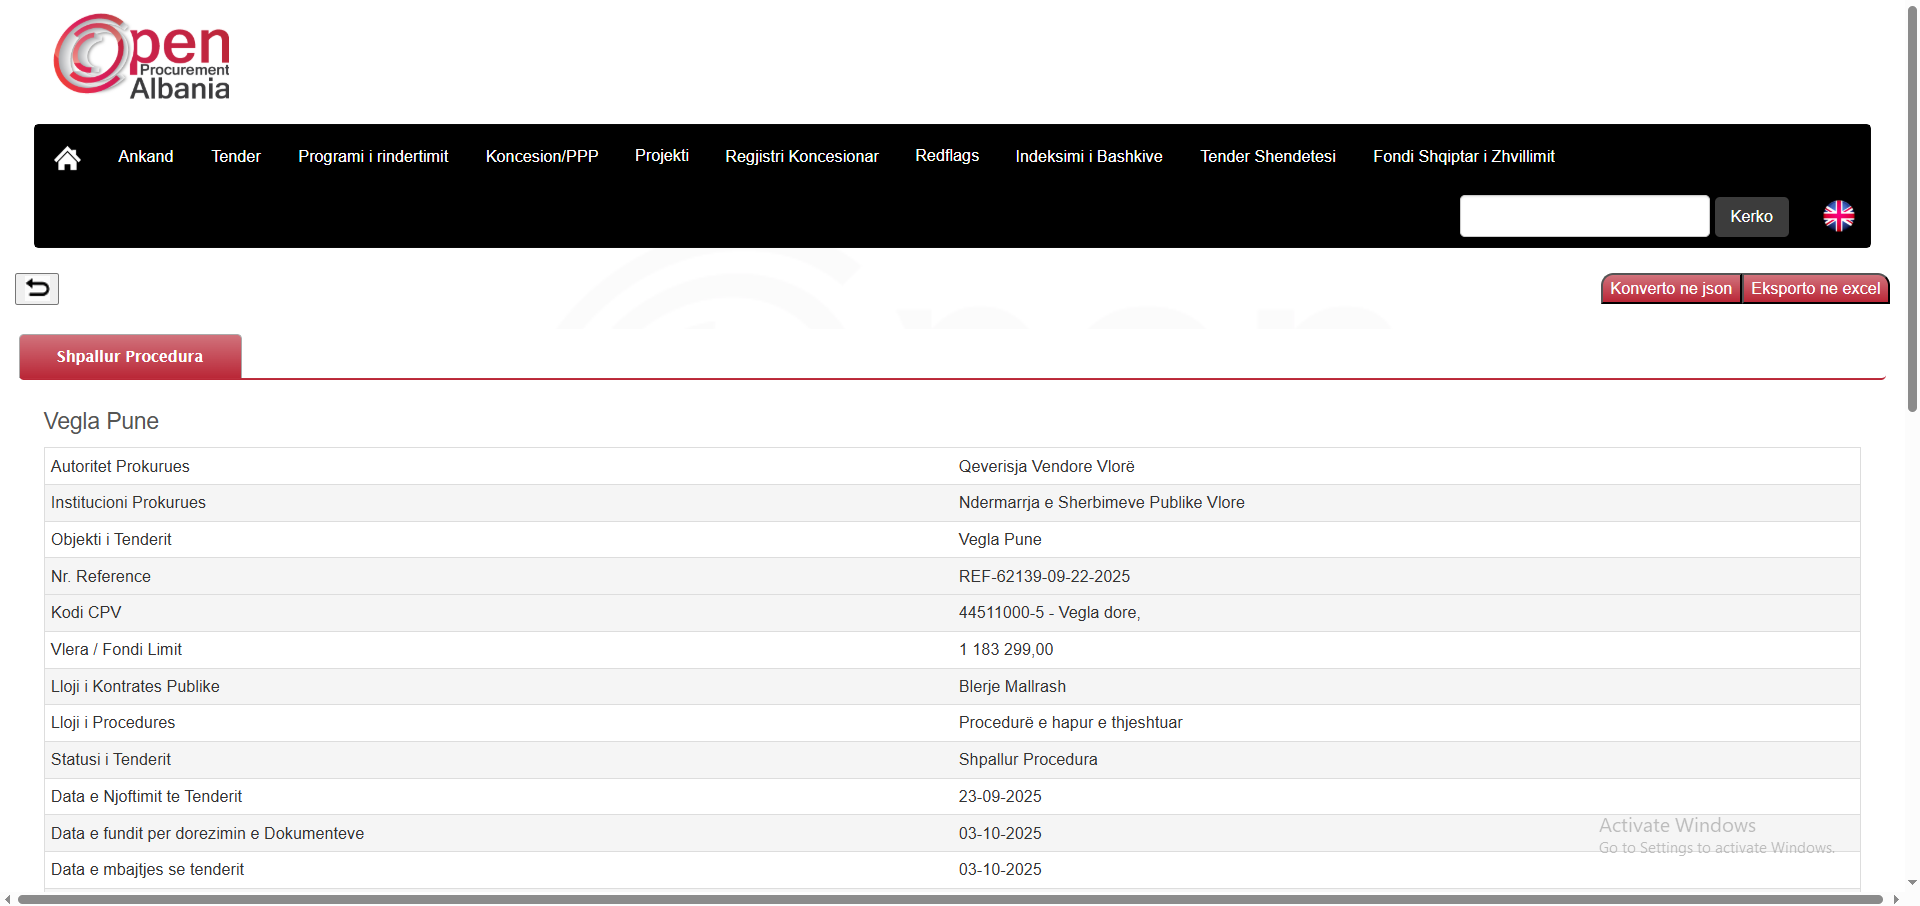Click the home icon in navigation bar
This screenshot has height=906, width=1920.
pos(67,158)
